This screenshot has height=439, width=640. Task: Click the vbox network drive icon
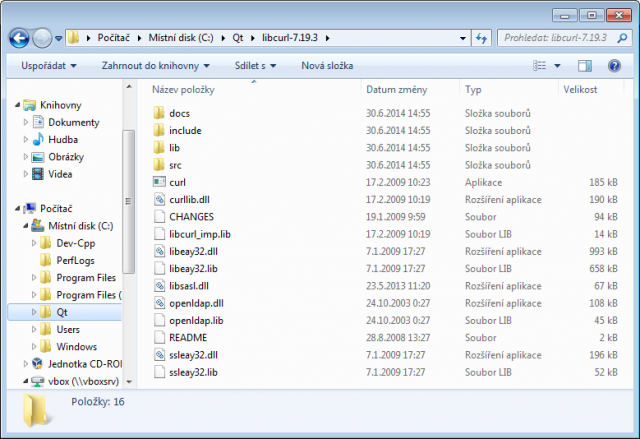(38, 381)
